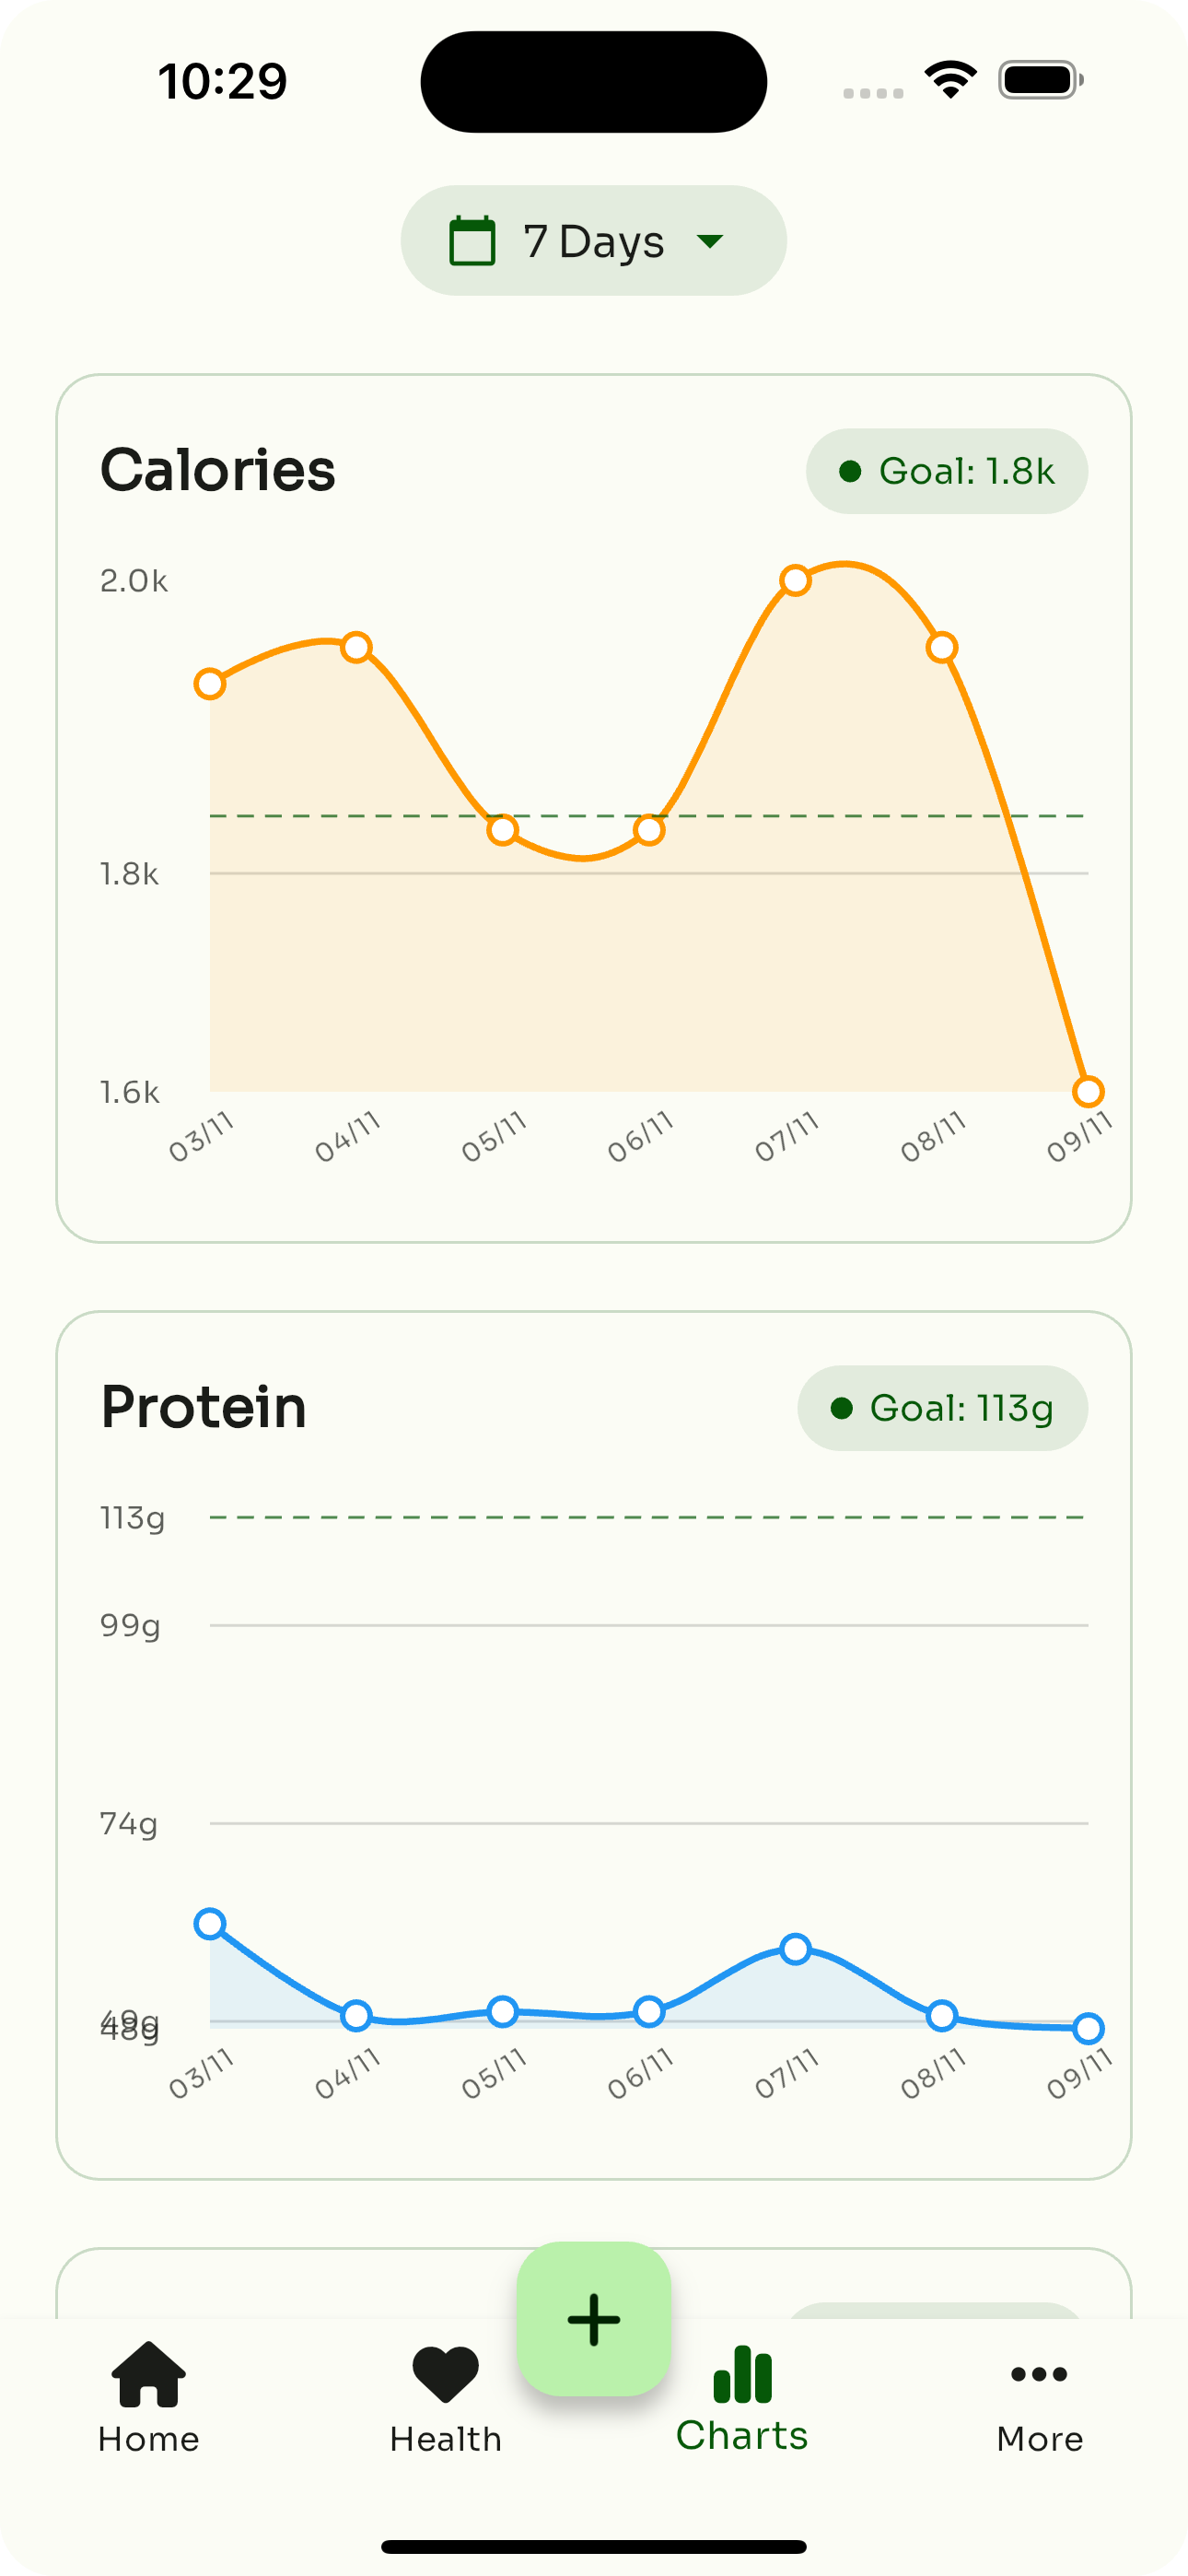Select the 09/11 calories data point
This screenshot has height=2576, width=1188.
[x=1088, y=1091]
